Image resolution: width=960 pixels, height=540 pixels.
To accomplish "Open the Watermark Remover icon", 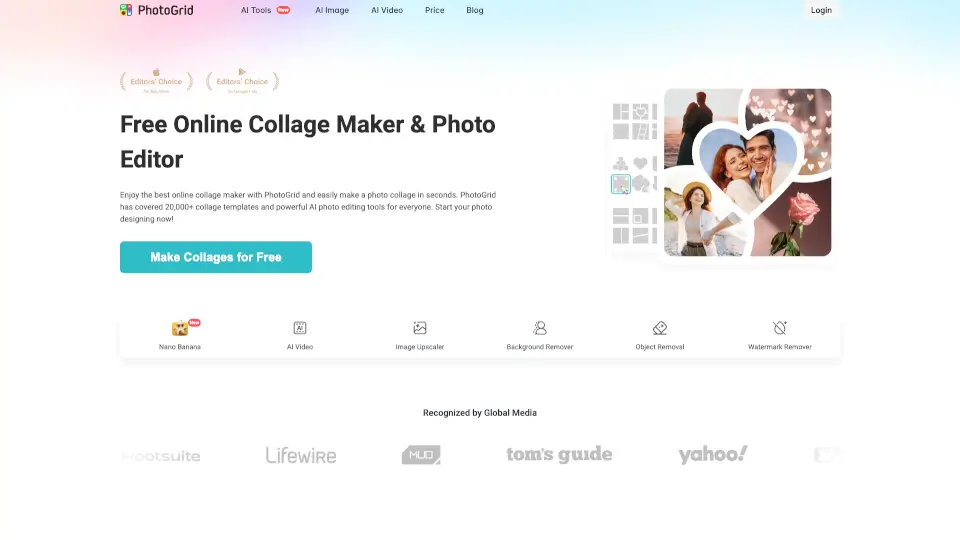I will (779, 328).
